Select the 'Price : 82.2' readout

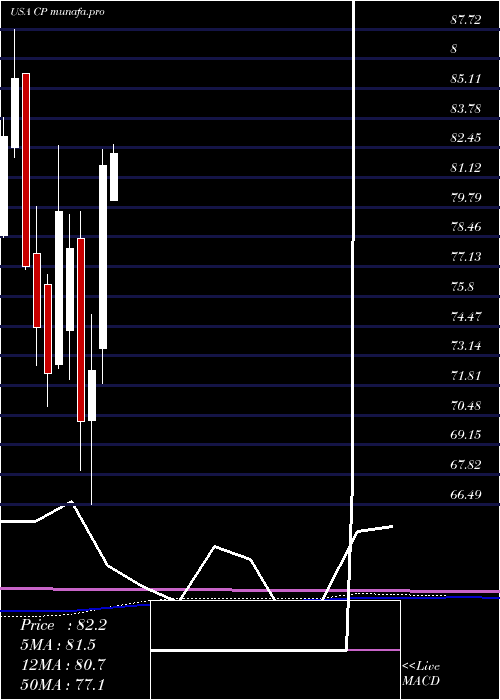point(63,625)
